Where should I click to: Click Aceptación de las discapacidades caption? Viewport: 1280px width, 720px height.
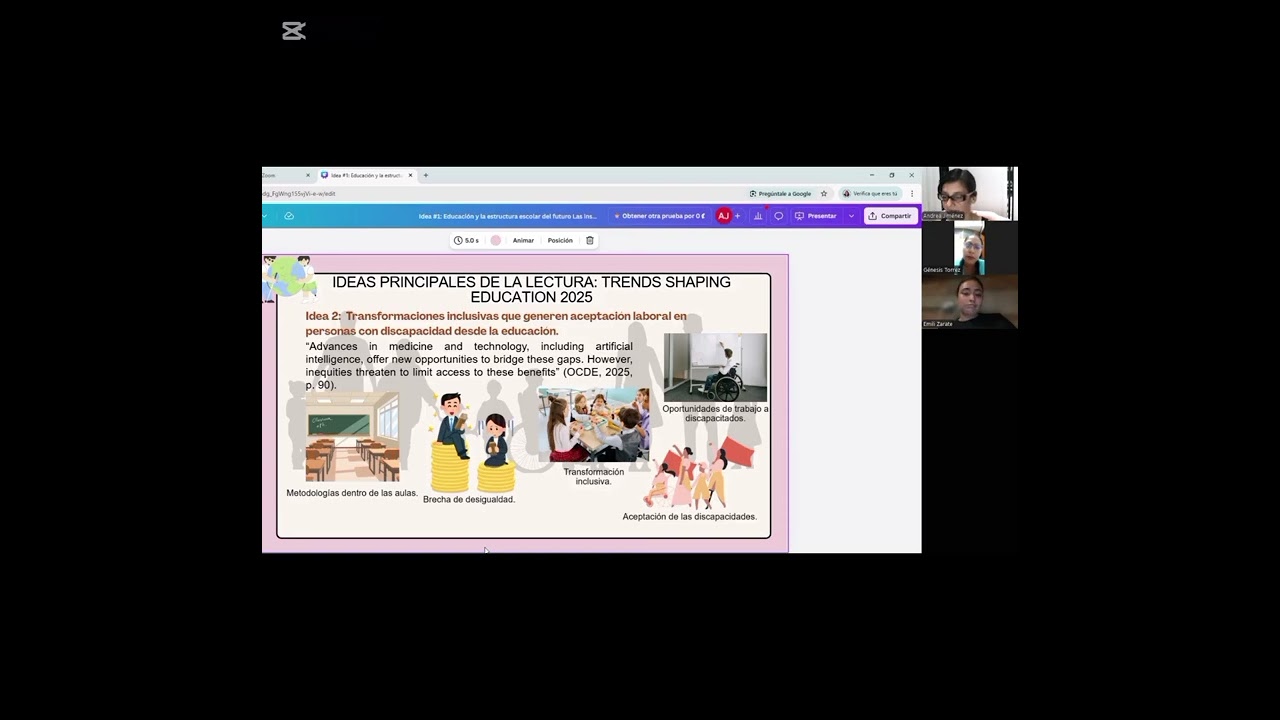pos(690,517)
